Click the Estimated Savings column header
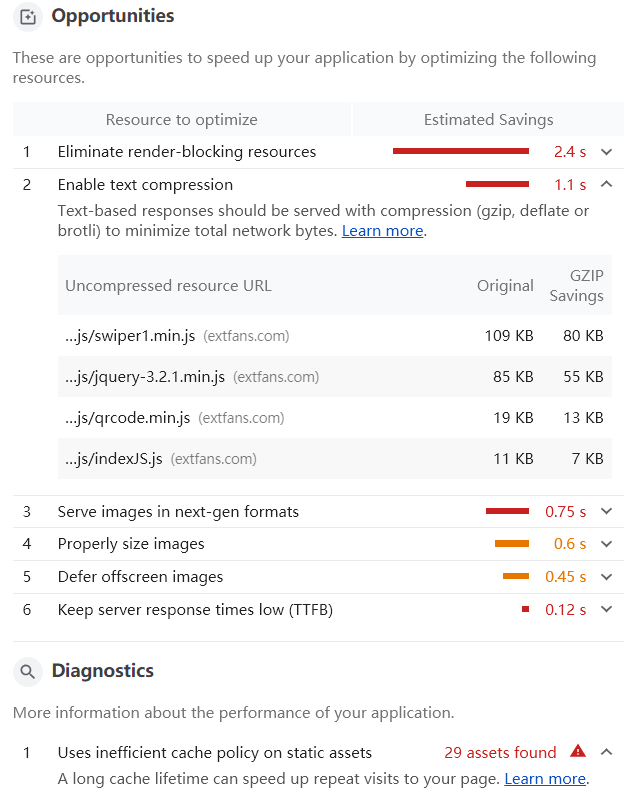635x802 pixels. pos(488,120)
